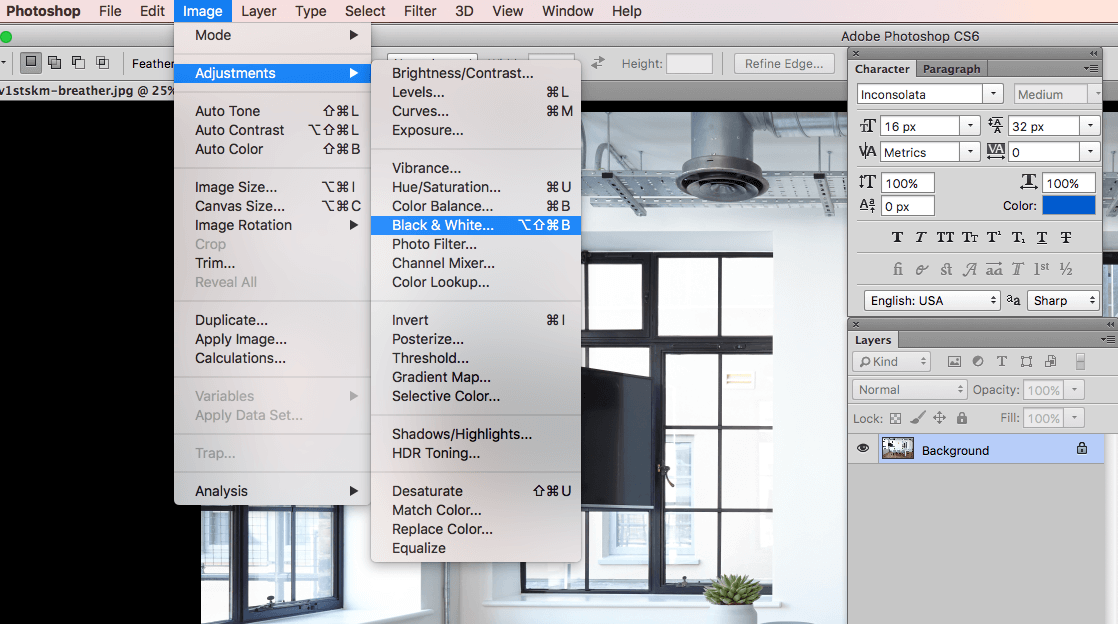The height and width of the screenshot is (624, 1118).
Task: Toggle Subscript text style
Action: coord(1018,237)
